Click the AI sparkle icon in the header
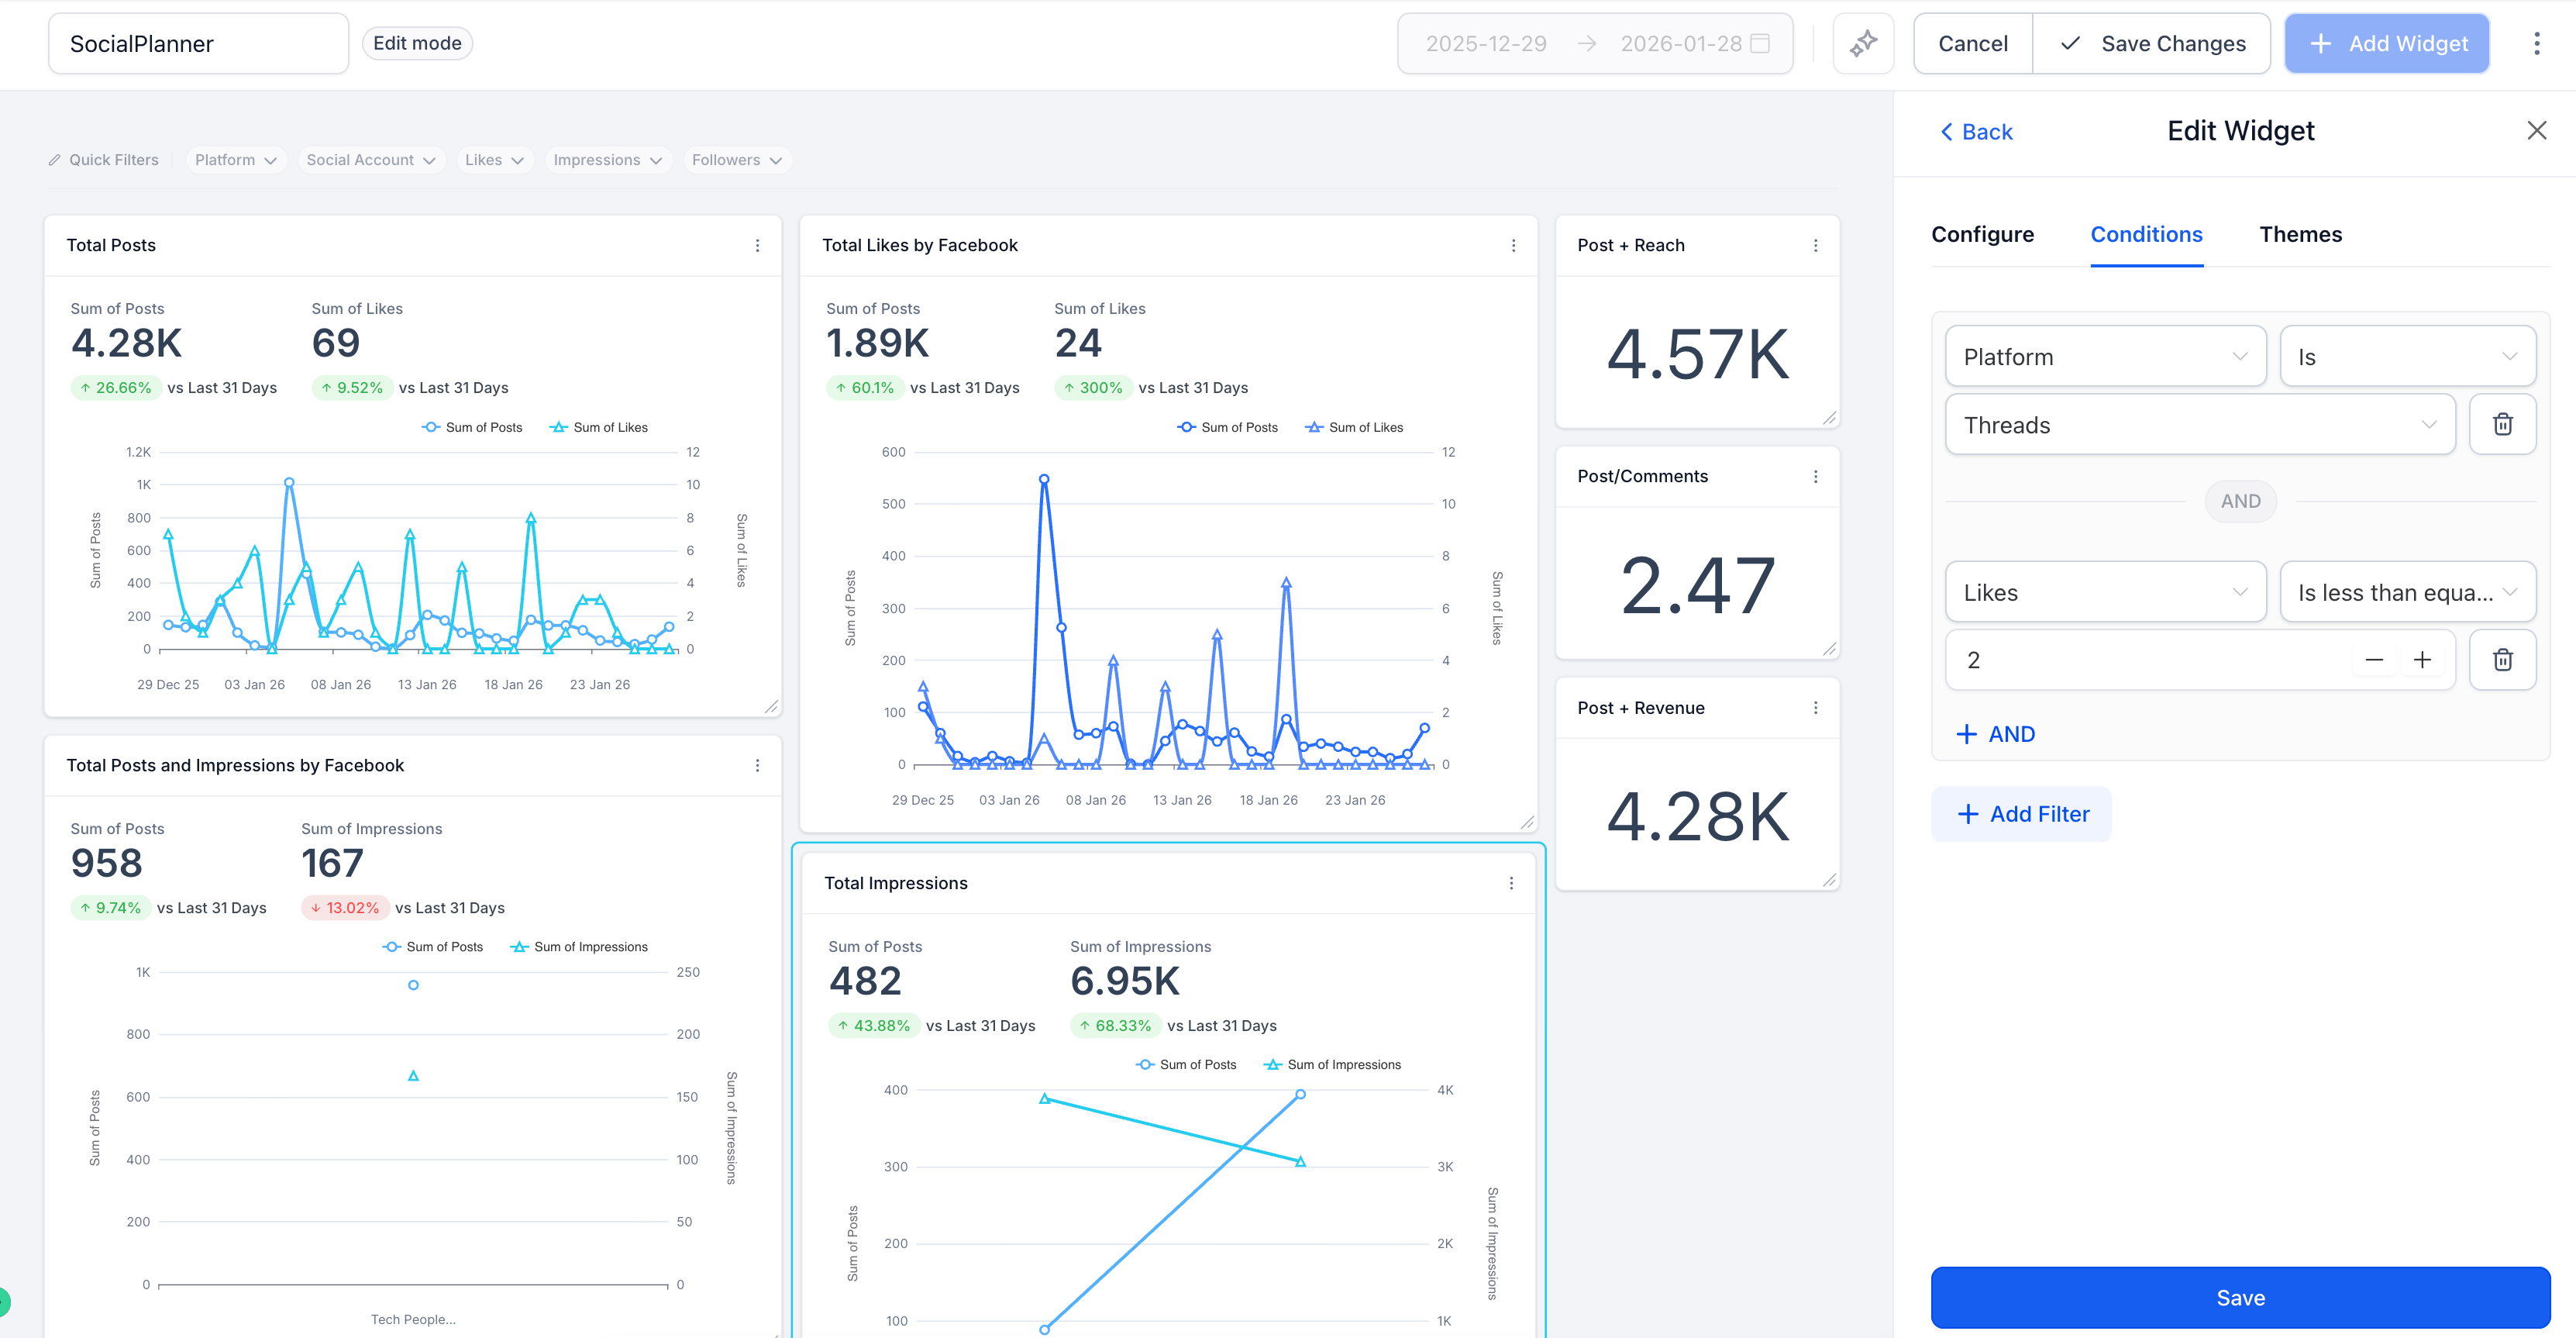 coord(1863,43)
